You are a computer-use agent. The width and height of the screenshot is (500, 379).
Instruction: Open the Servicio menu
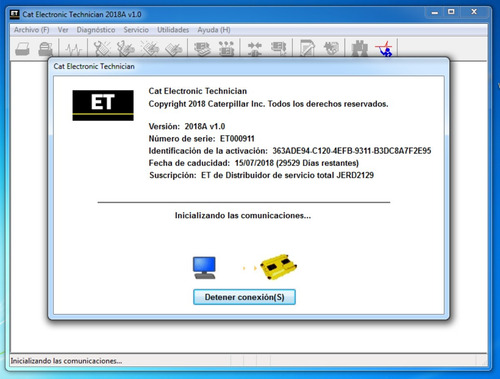click(x=136, y=30)
